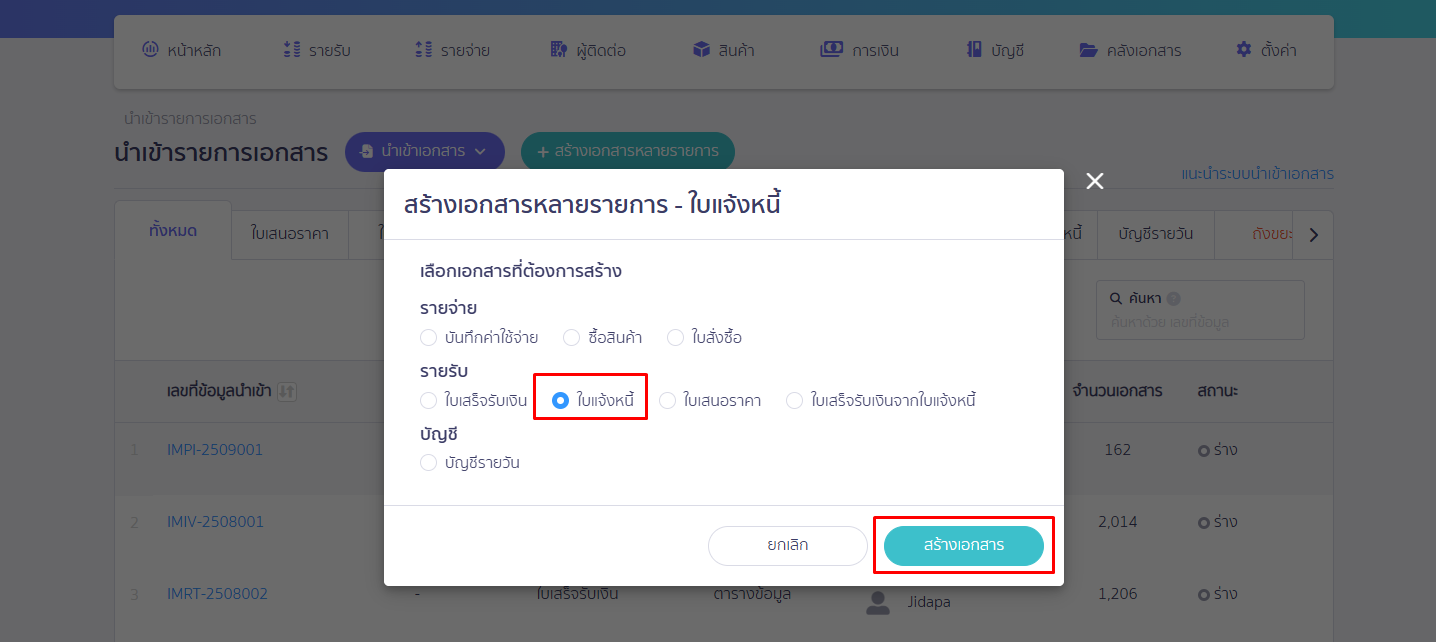
Task: Click the document count 2,014
Action: pos(1118,522)
